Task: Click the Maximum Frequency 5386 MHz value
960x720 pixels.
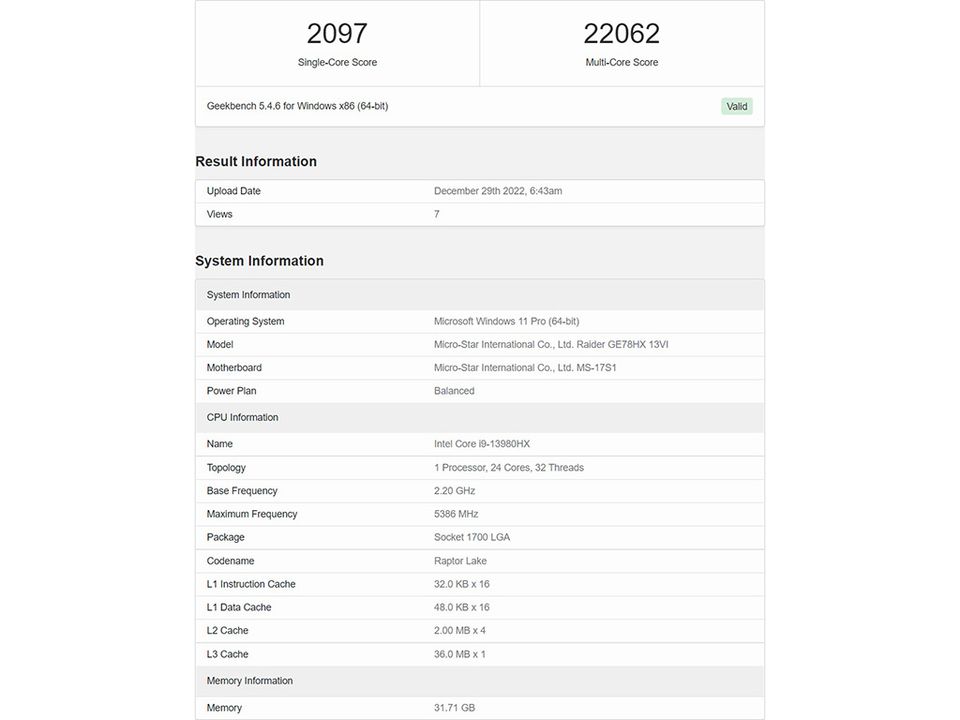Action: coord(456,514)
